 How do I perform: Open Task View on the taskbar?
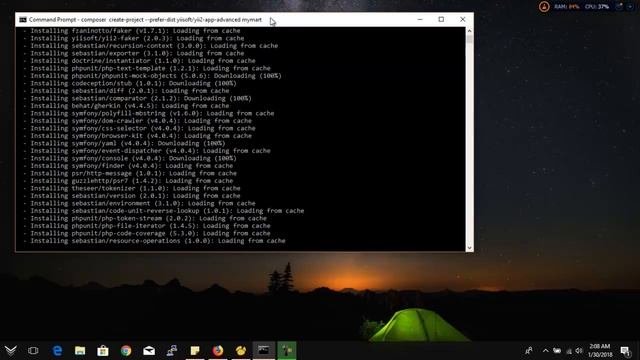[33, 351]
